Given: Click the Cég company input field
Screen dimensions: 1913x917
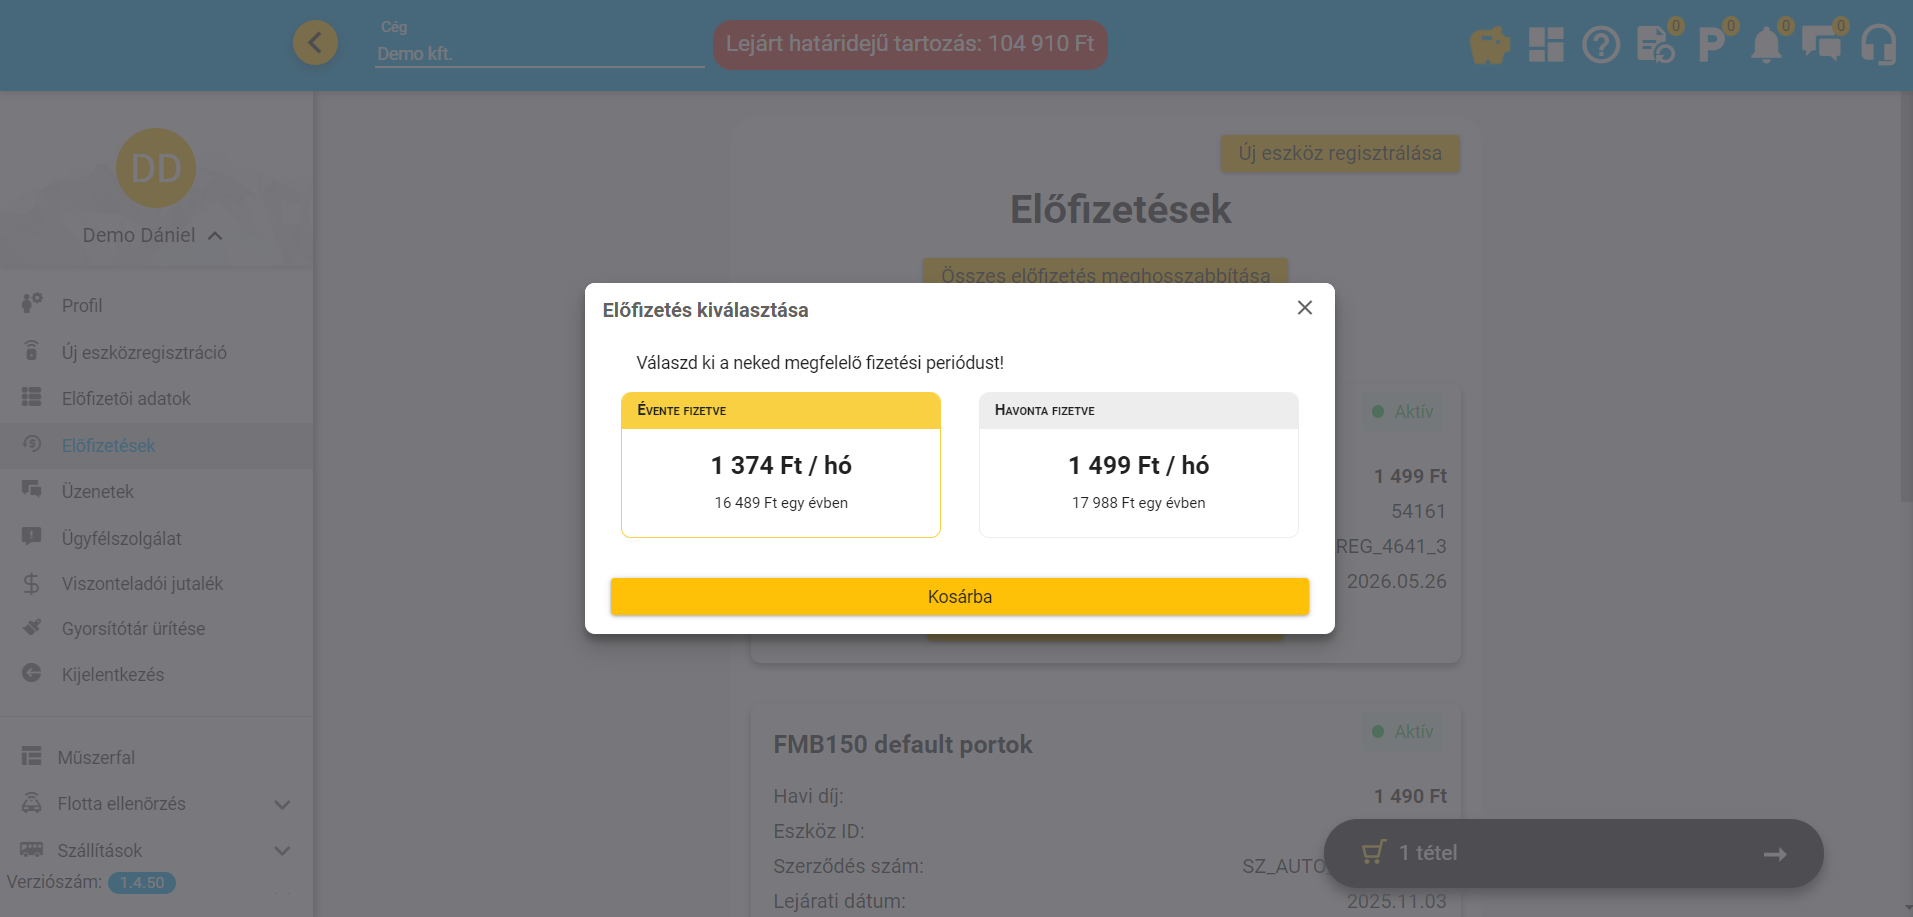Looking at the screenshot, I should tap(539, 54).
